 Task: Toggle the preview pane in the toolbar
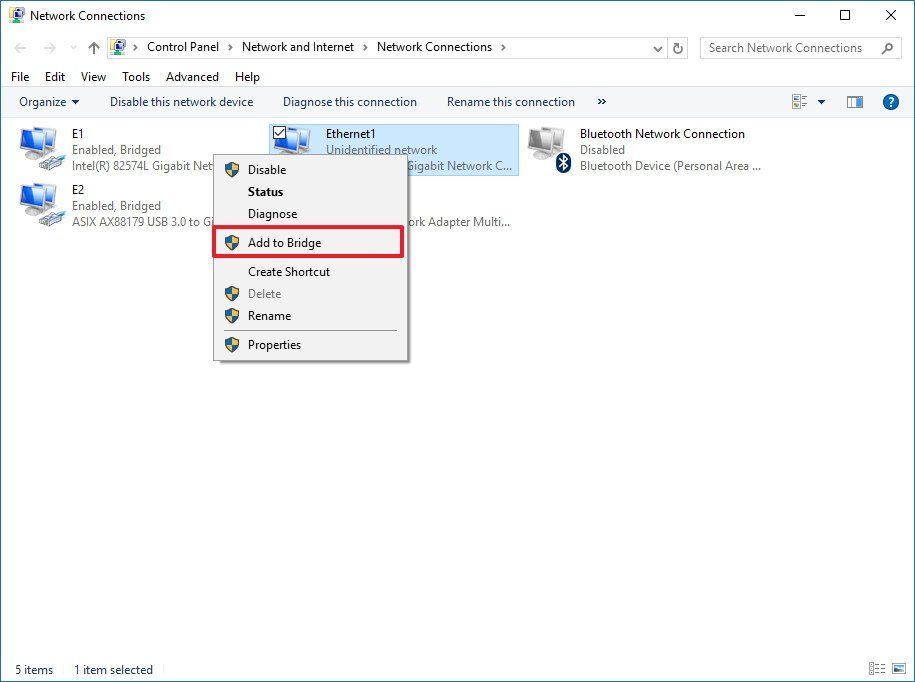pyautogui.click(x=853, y=101)
